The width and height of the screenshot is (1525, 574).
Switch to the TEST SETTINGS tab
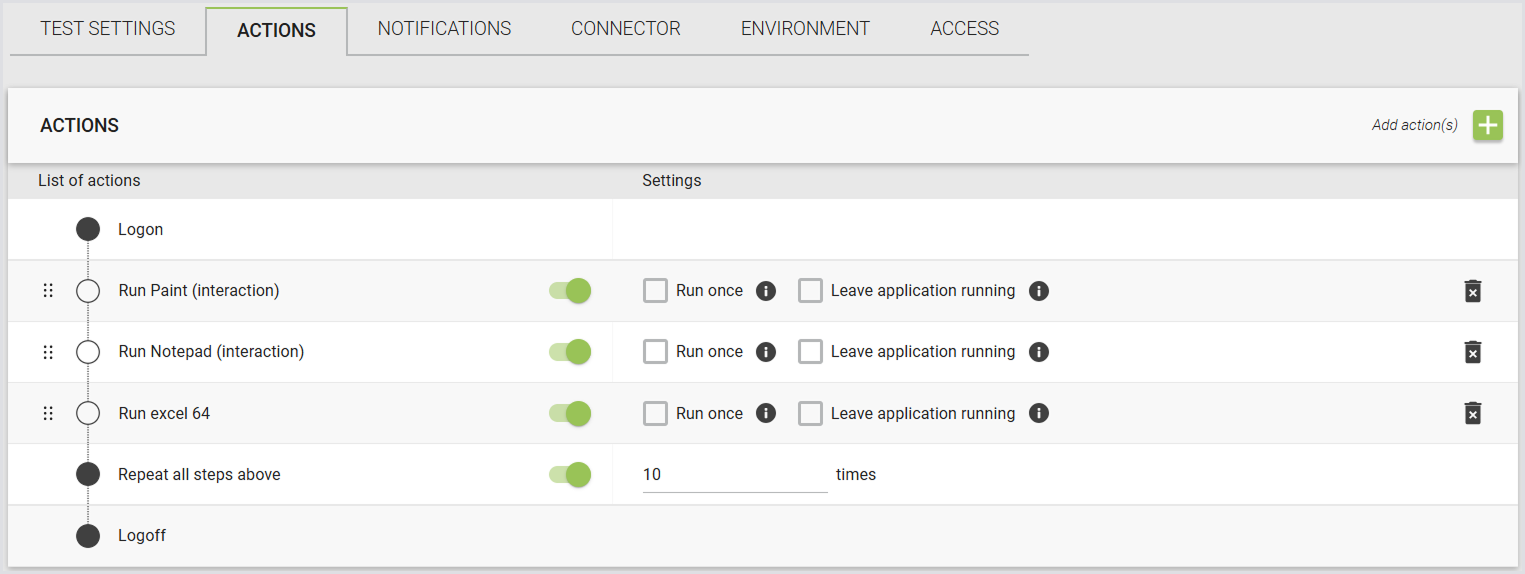coord(108,29)
